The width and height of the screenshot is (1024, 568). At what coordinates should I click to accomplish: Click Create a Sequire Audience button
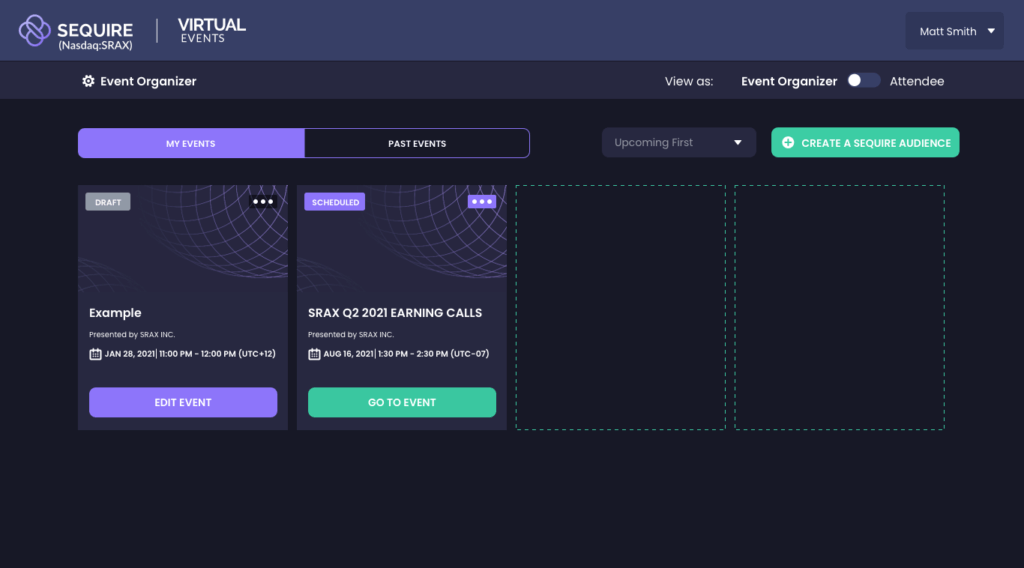click(865, 142)
